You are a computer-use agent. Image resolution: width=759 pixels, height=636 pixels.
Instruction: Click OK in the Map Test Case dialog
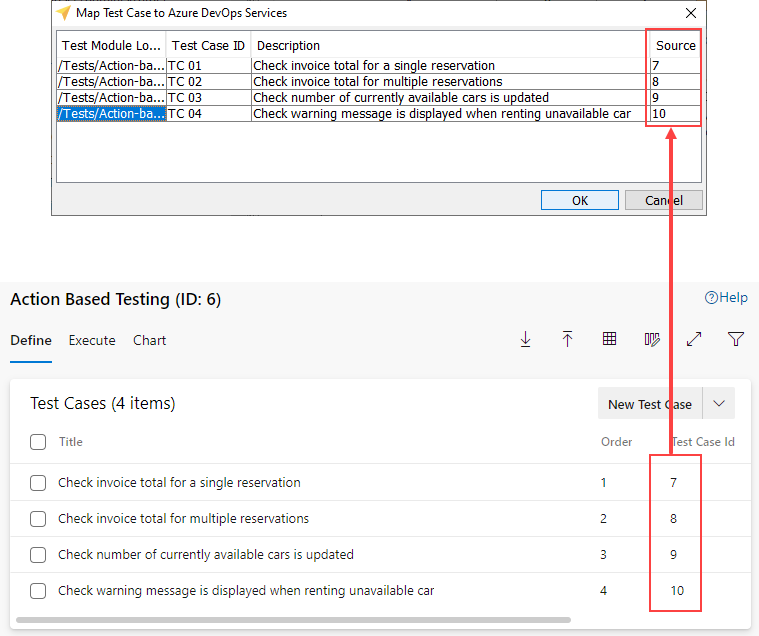(579, 200)
